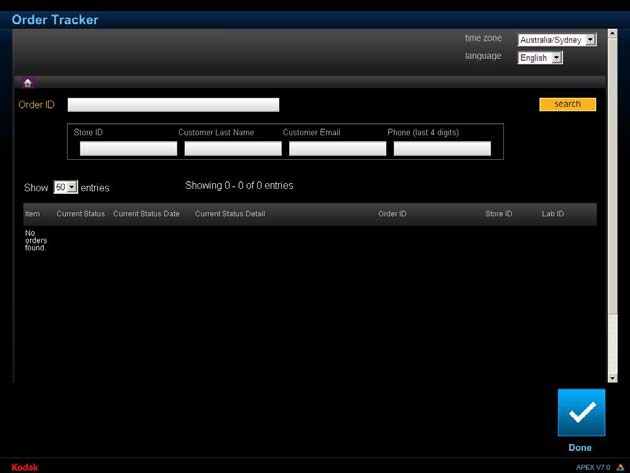The height and width of the screenshot is (473, 630).
Task: Sort by the Item column header
Action: point(33,214)
